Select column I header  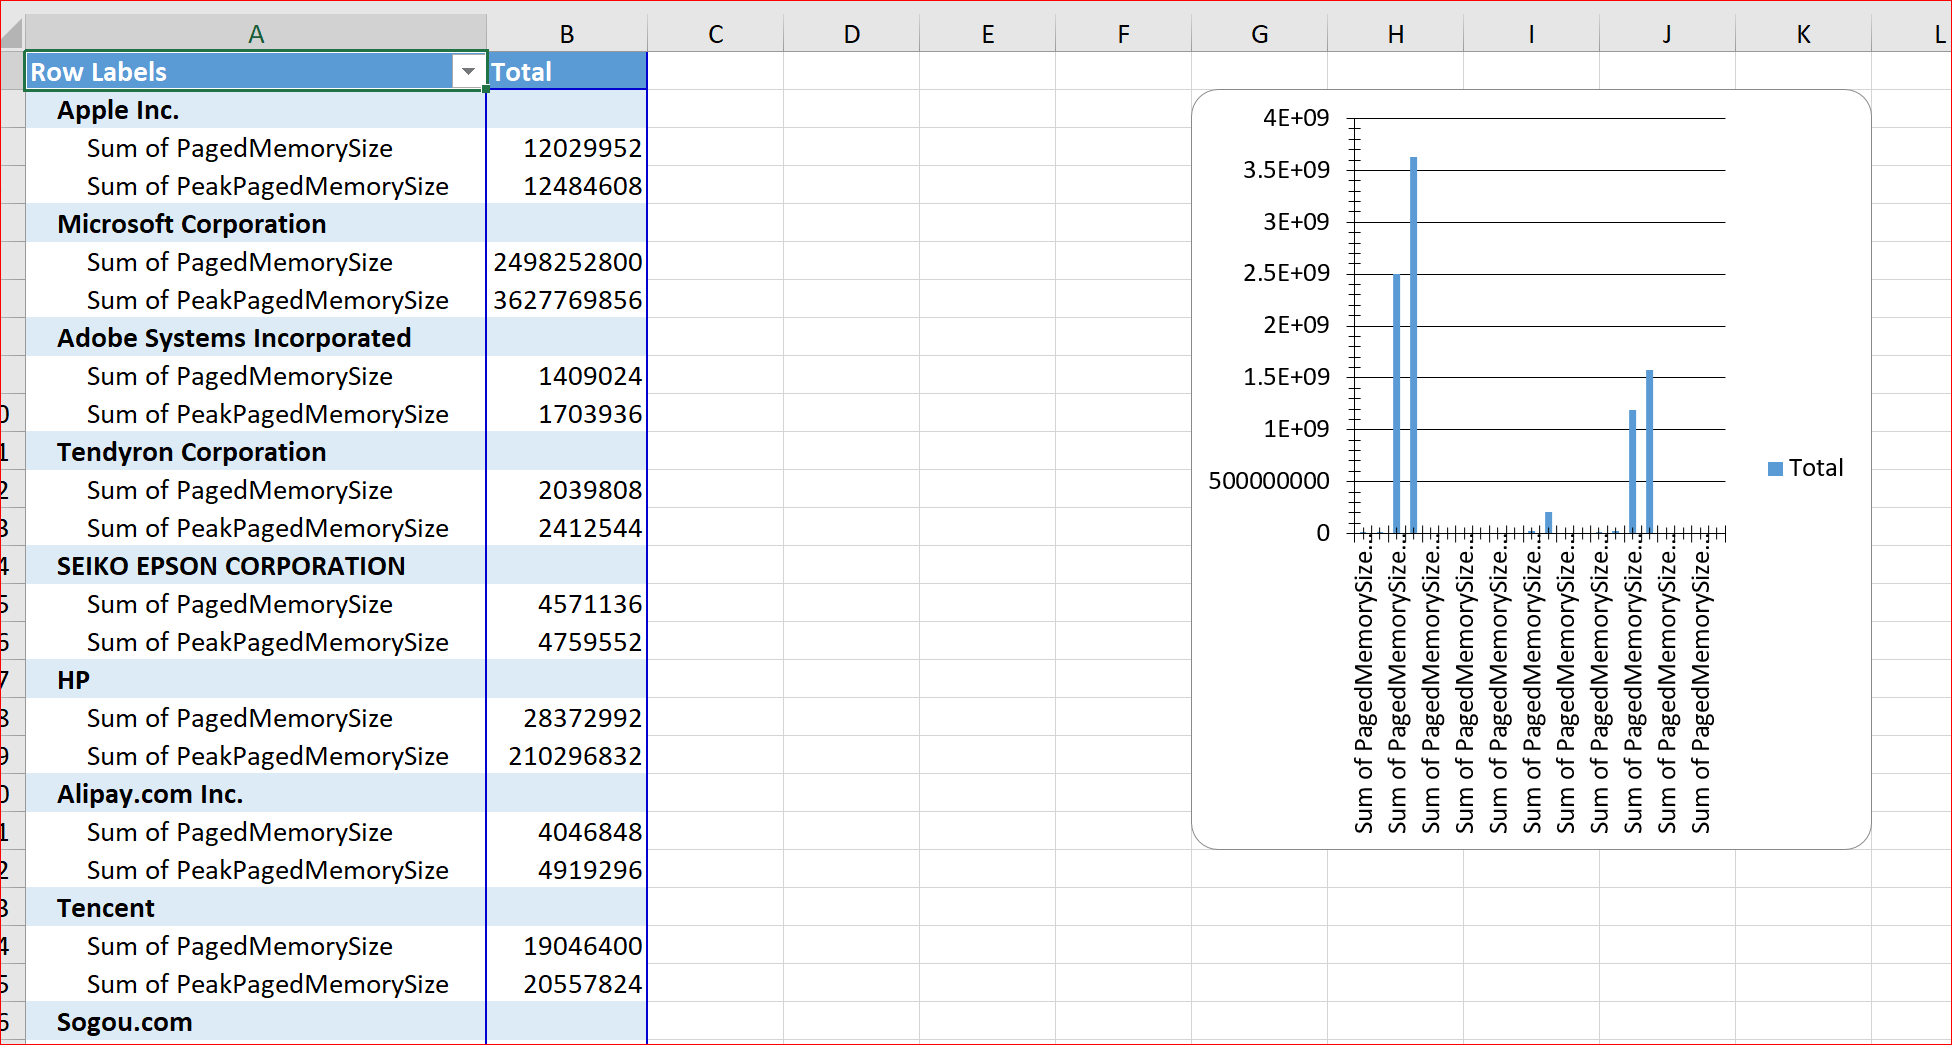pyautogui.click(x=1532, y=34)
